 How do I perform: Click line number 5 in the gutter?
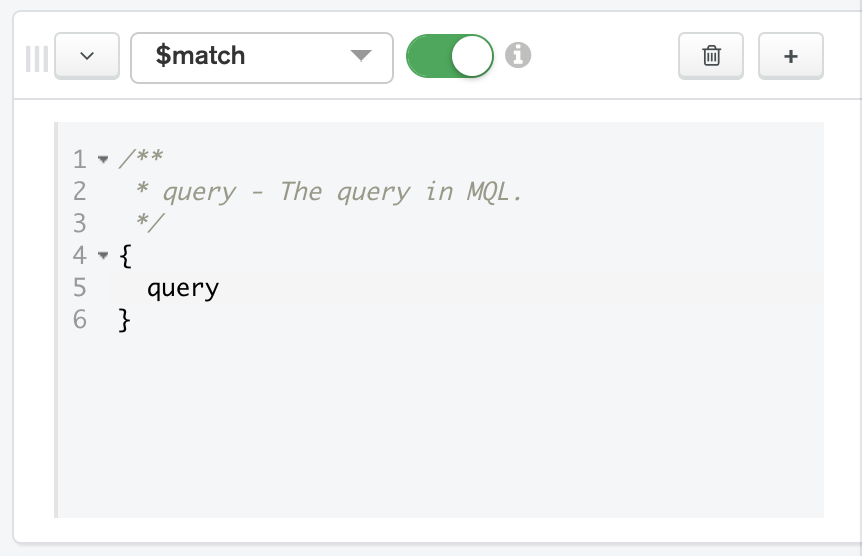pyautogui.click(x=79, y=288)
